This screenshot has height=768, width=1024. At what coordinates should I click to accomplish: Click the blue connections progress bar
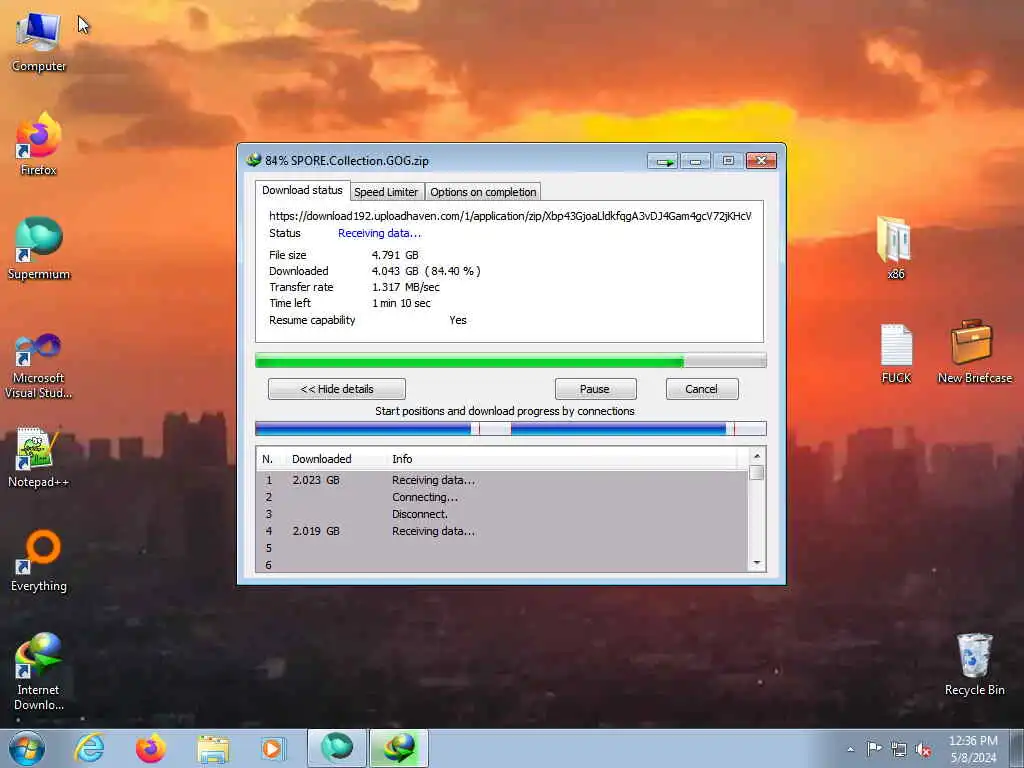pos(511,428)
